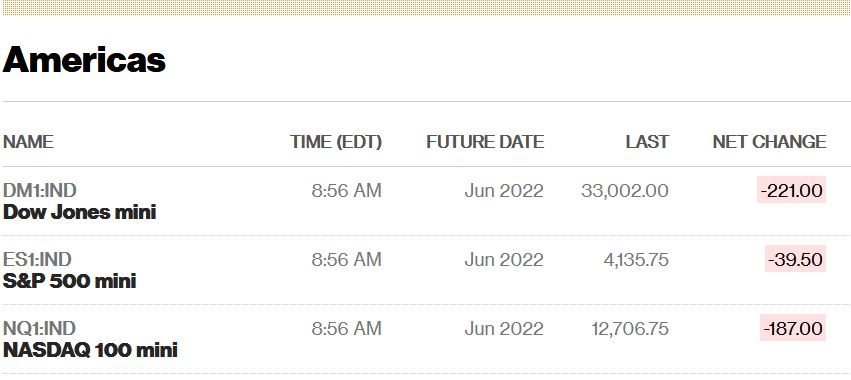Click the FUTURE DATE column header
Image resolution: width=851 pixels, height=380 pixels.
coord(485,142)
